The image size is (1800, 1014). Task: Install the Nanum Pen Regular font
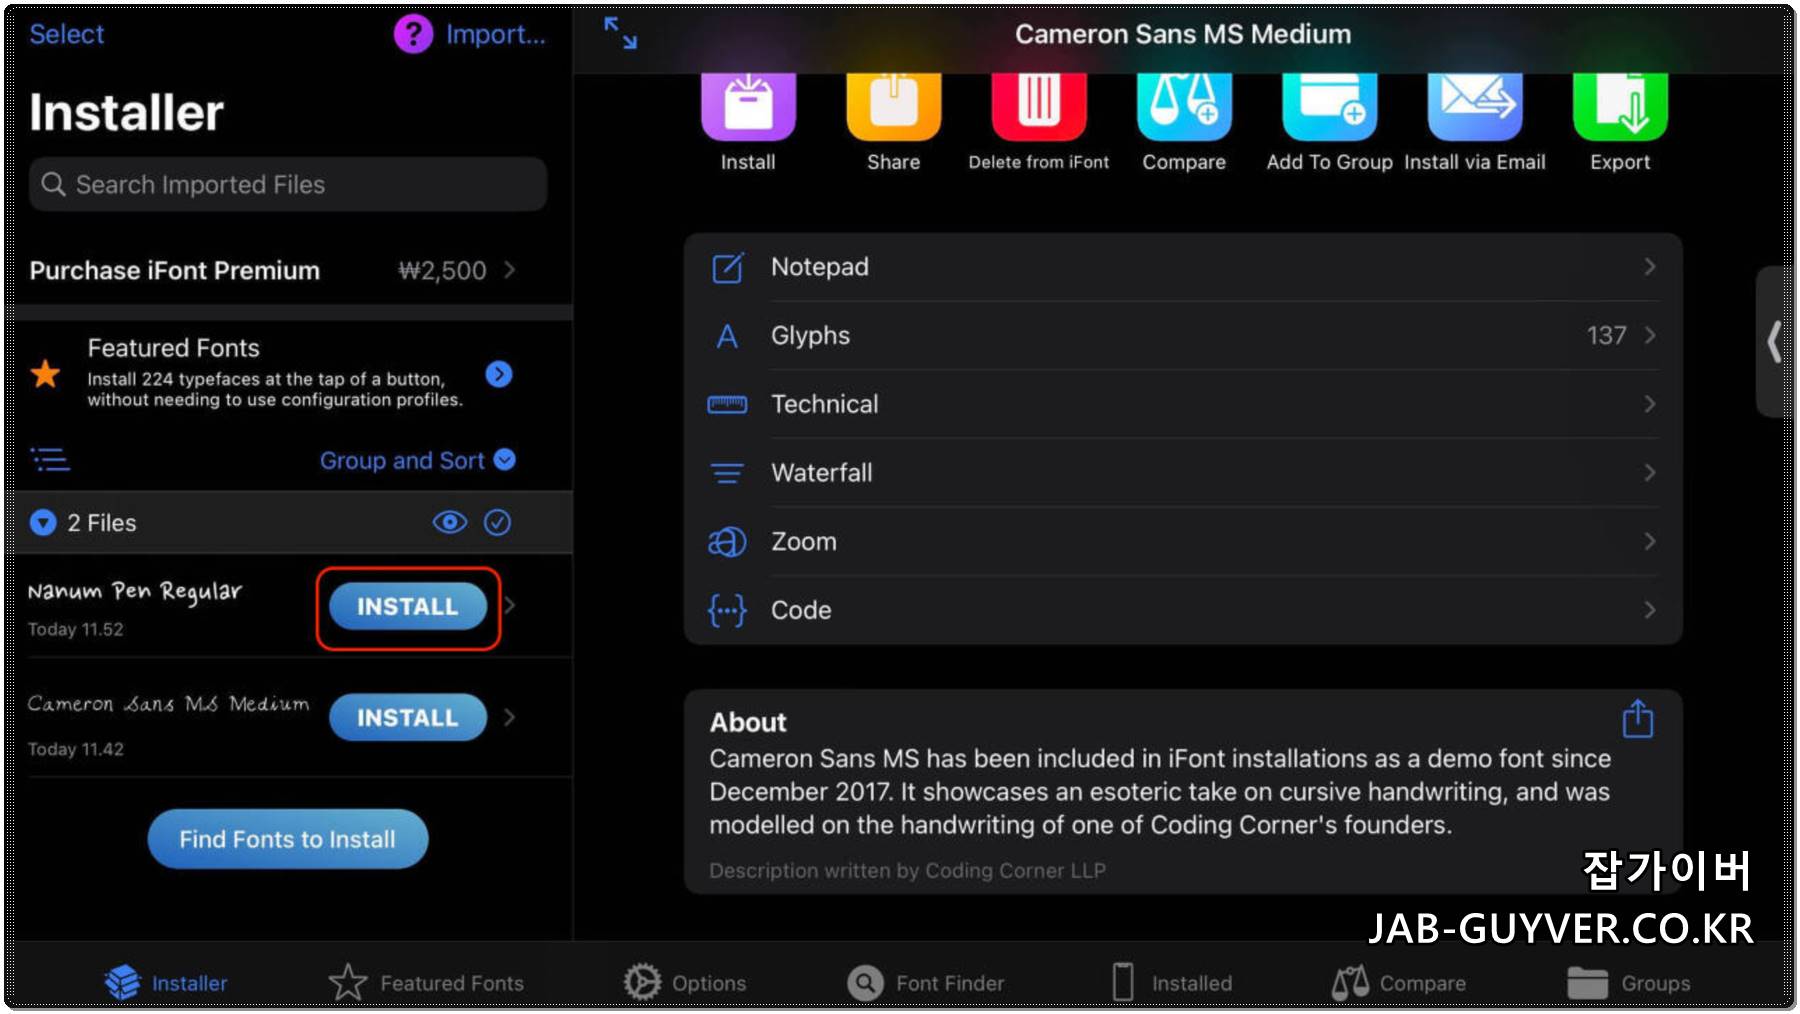408,606
